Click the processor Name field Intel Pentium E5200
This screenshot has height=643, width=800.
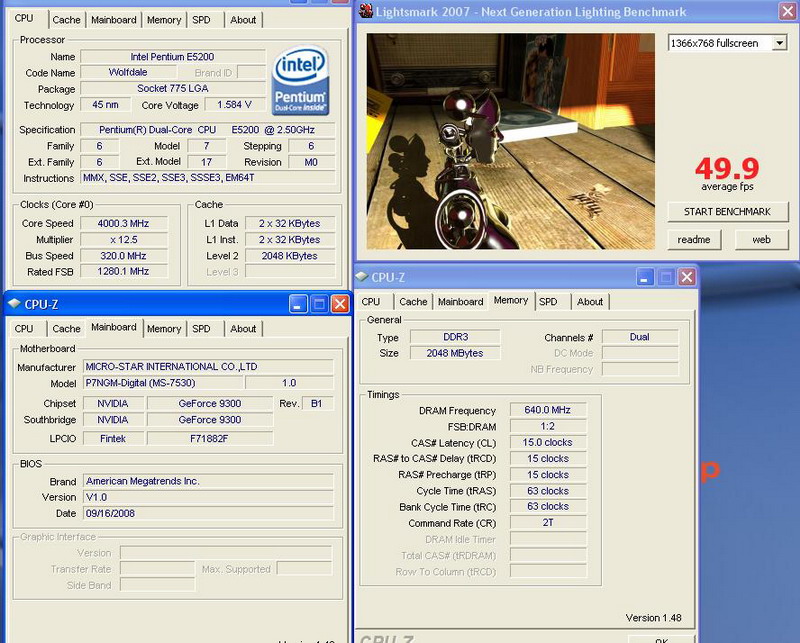click(x=173, y=57)
